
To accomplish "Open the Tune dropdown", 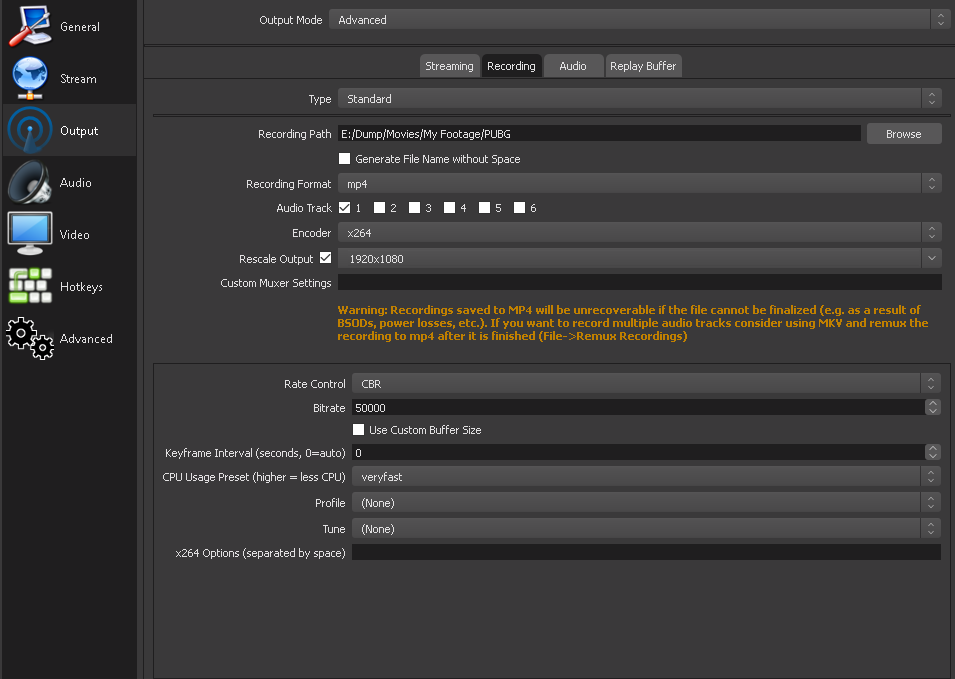I will pyautogui.click(x=646, y=529).
